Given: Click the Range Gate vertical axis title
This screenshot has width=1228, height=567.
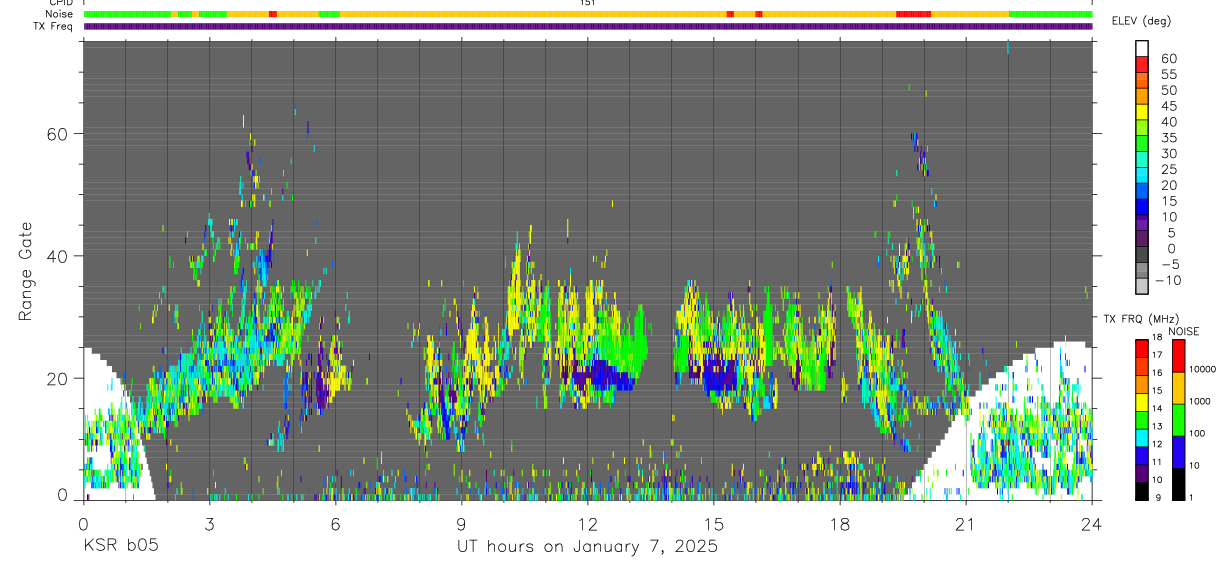Looking at the screenshot, I should pos(26,271).
